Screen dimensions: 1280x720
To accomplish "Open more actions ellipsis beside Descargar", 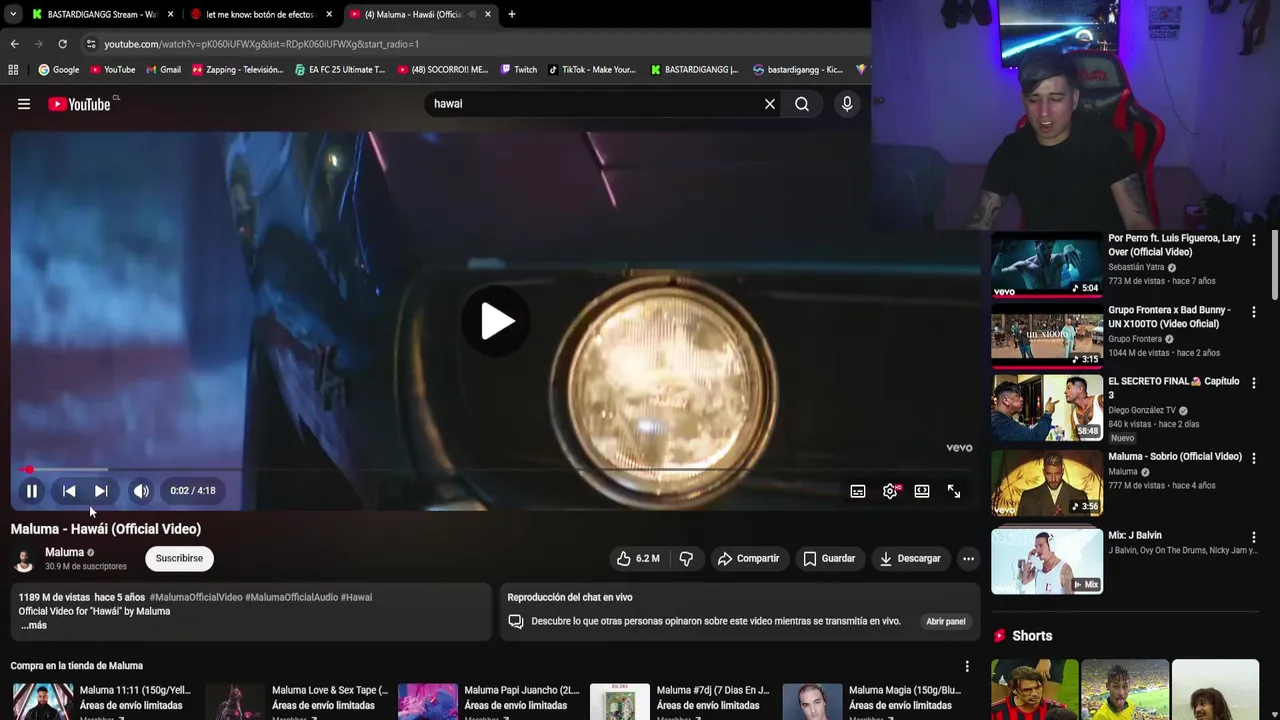I will 968,559.
